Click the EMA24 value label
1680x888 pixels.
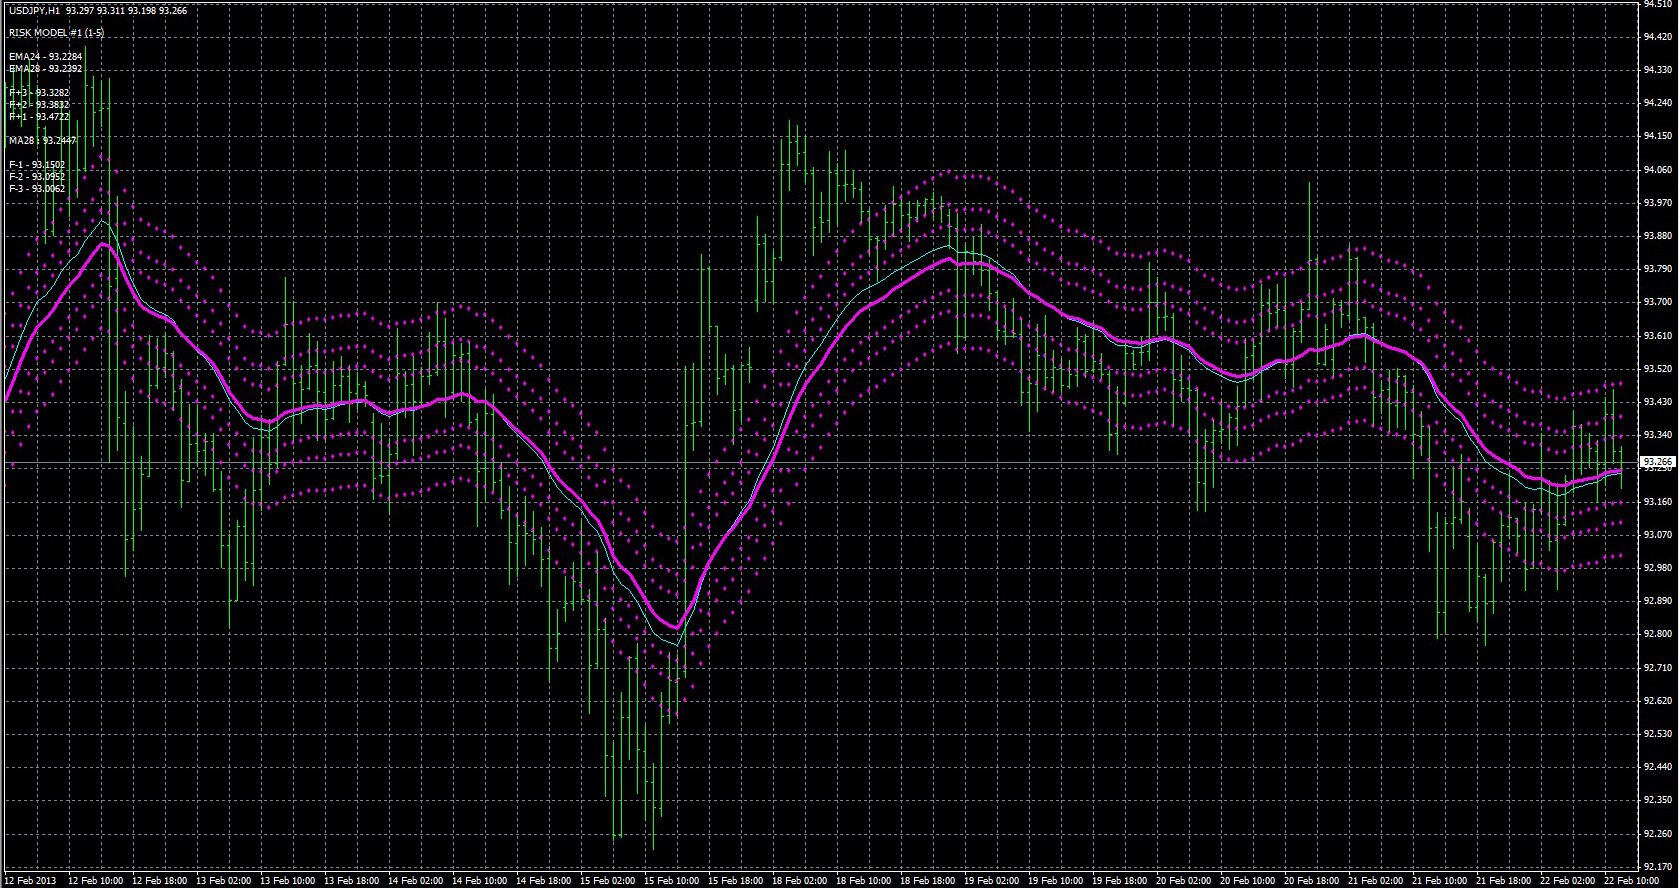[x=45, y=57]
